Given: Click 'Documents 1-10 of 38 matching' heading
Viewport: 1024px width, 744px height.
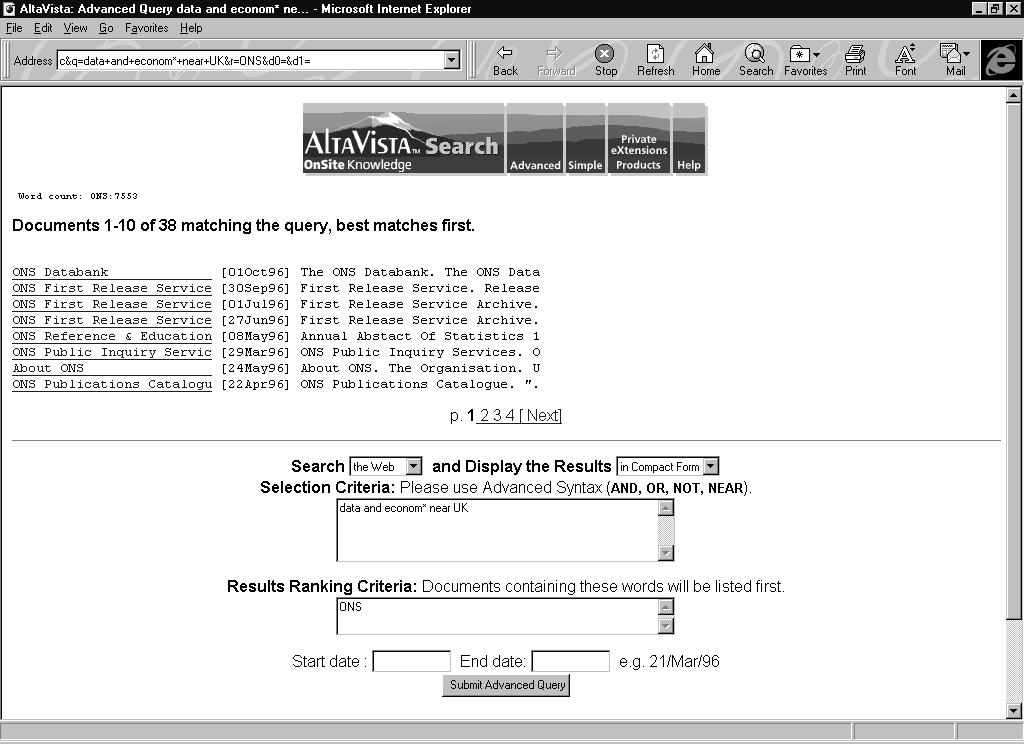Looking at the screenshot, I should [243, 225].
